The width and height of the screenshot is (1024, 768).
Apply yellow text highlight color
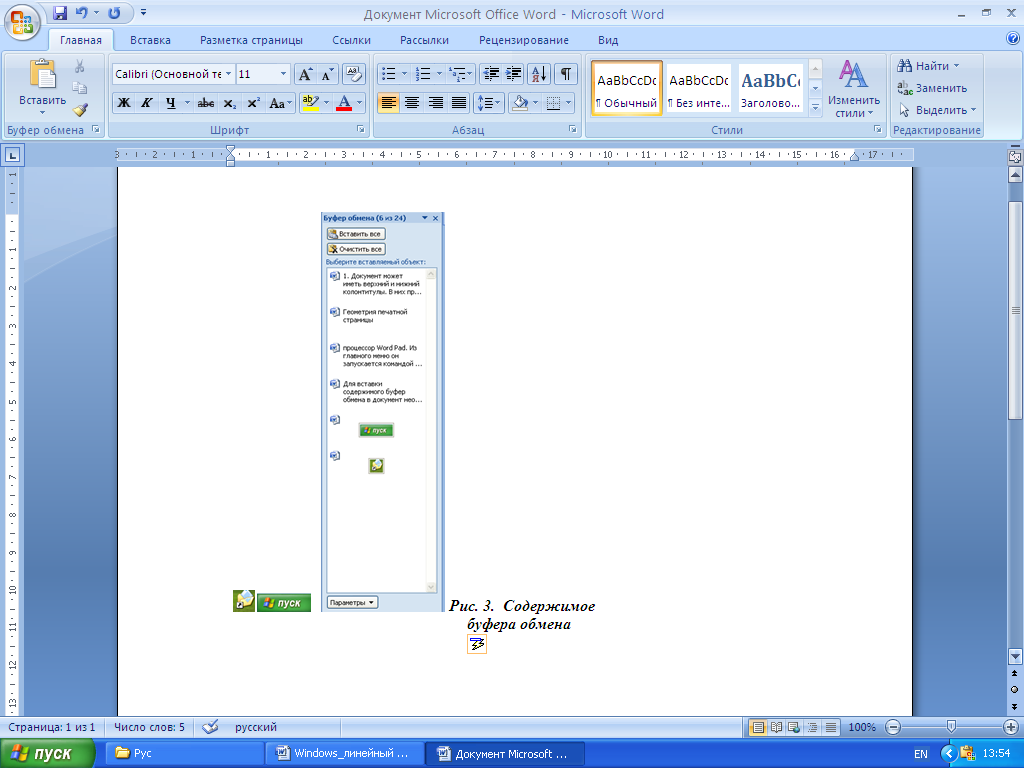click(310, 103)
